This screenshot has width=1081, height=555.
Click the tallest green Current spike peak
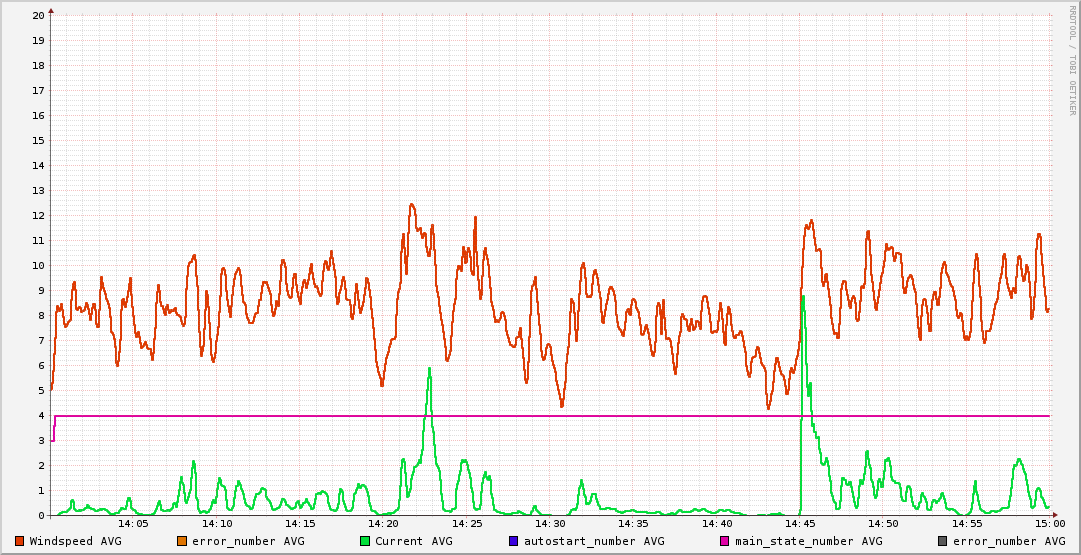point(802,296)
